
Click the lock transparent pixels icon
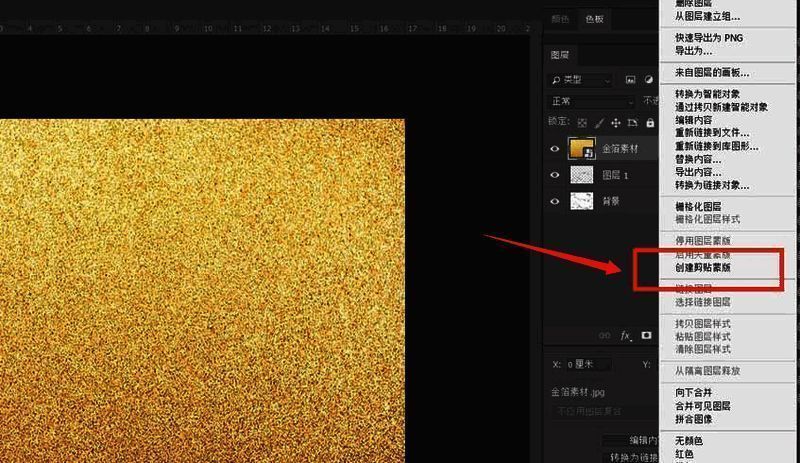click(x=584, y=123)
